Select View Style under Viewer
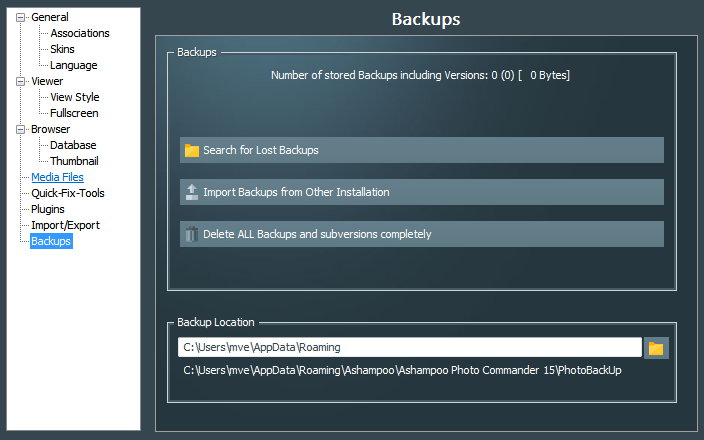The image size is (704, 440). coord(75,97)
